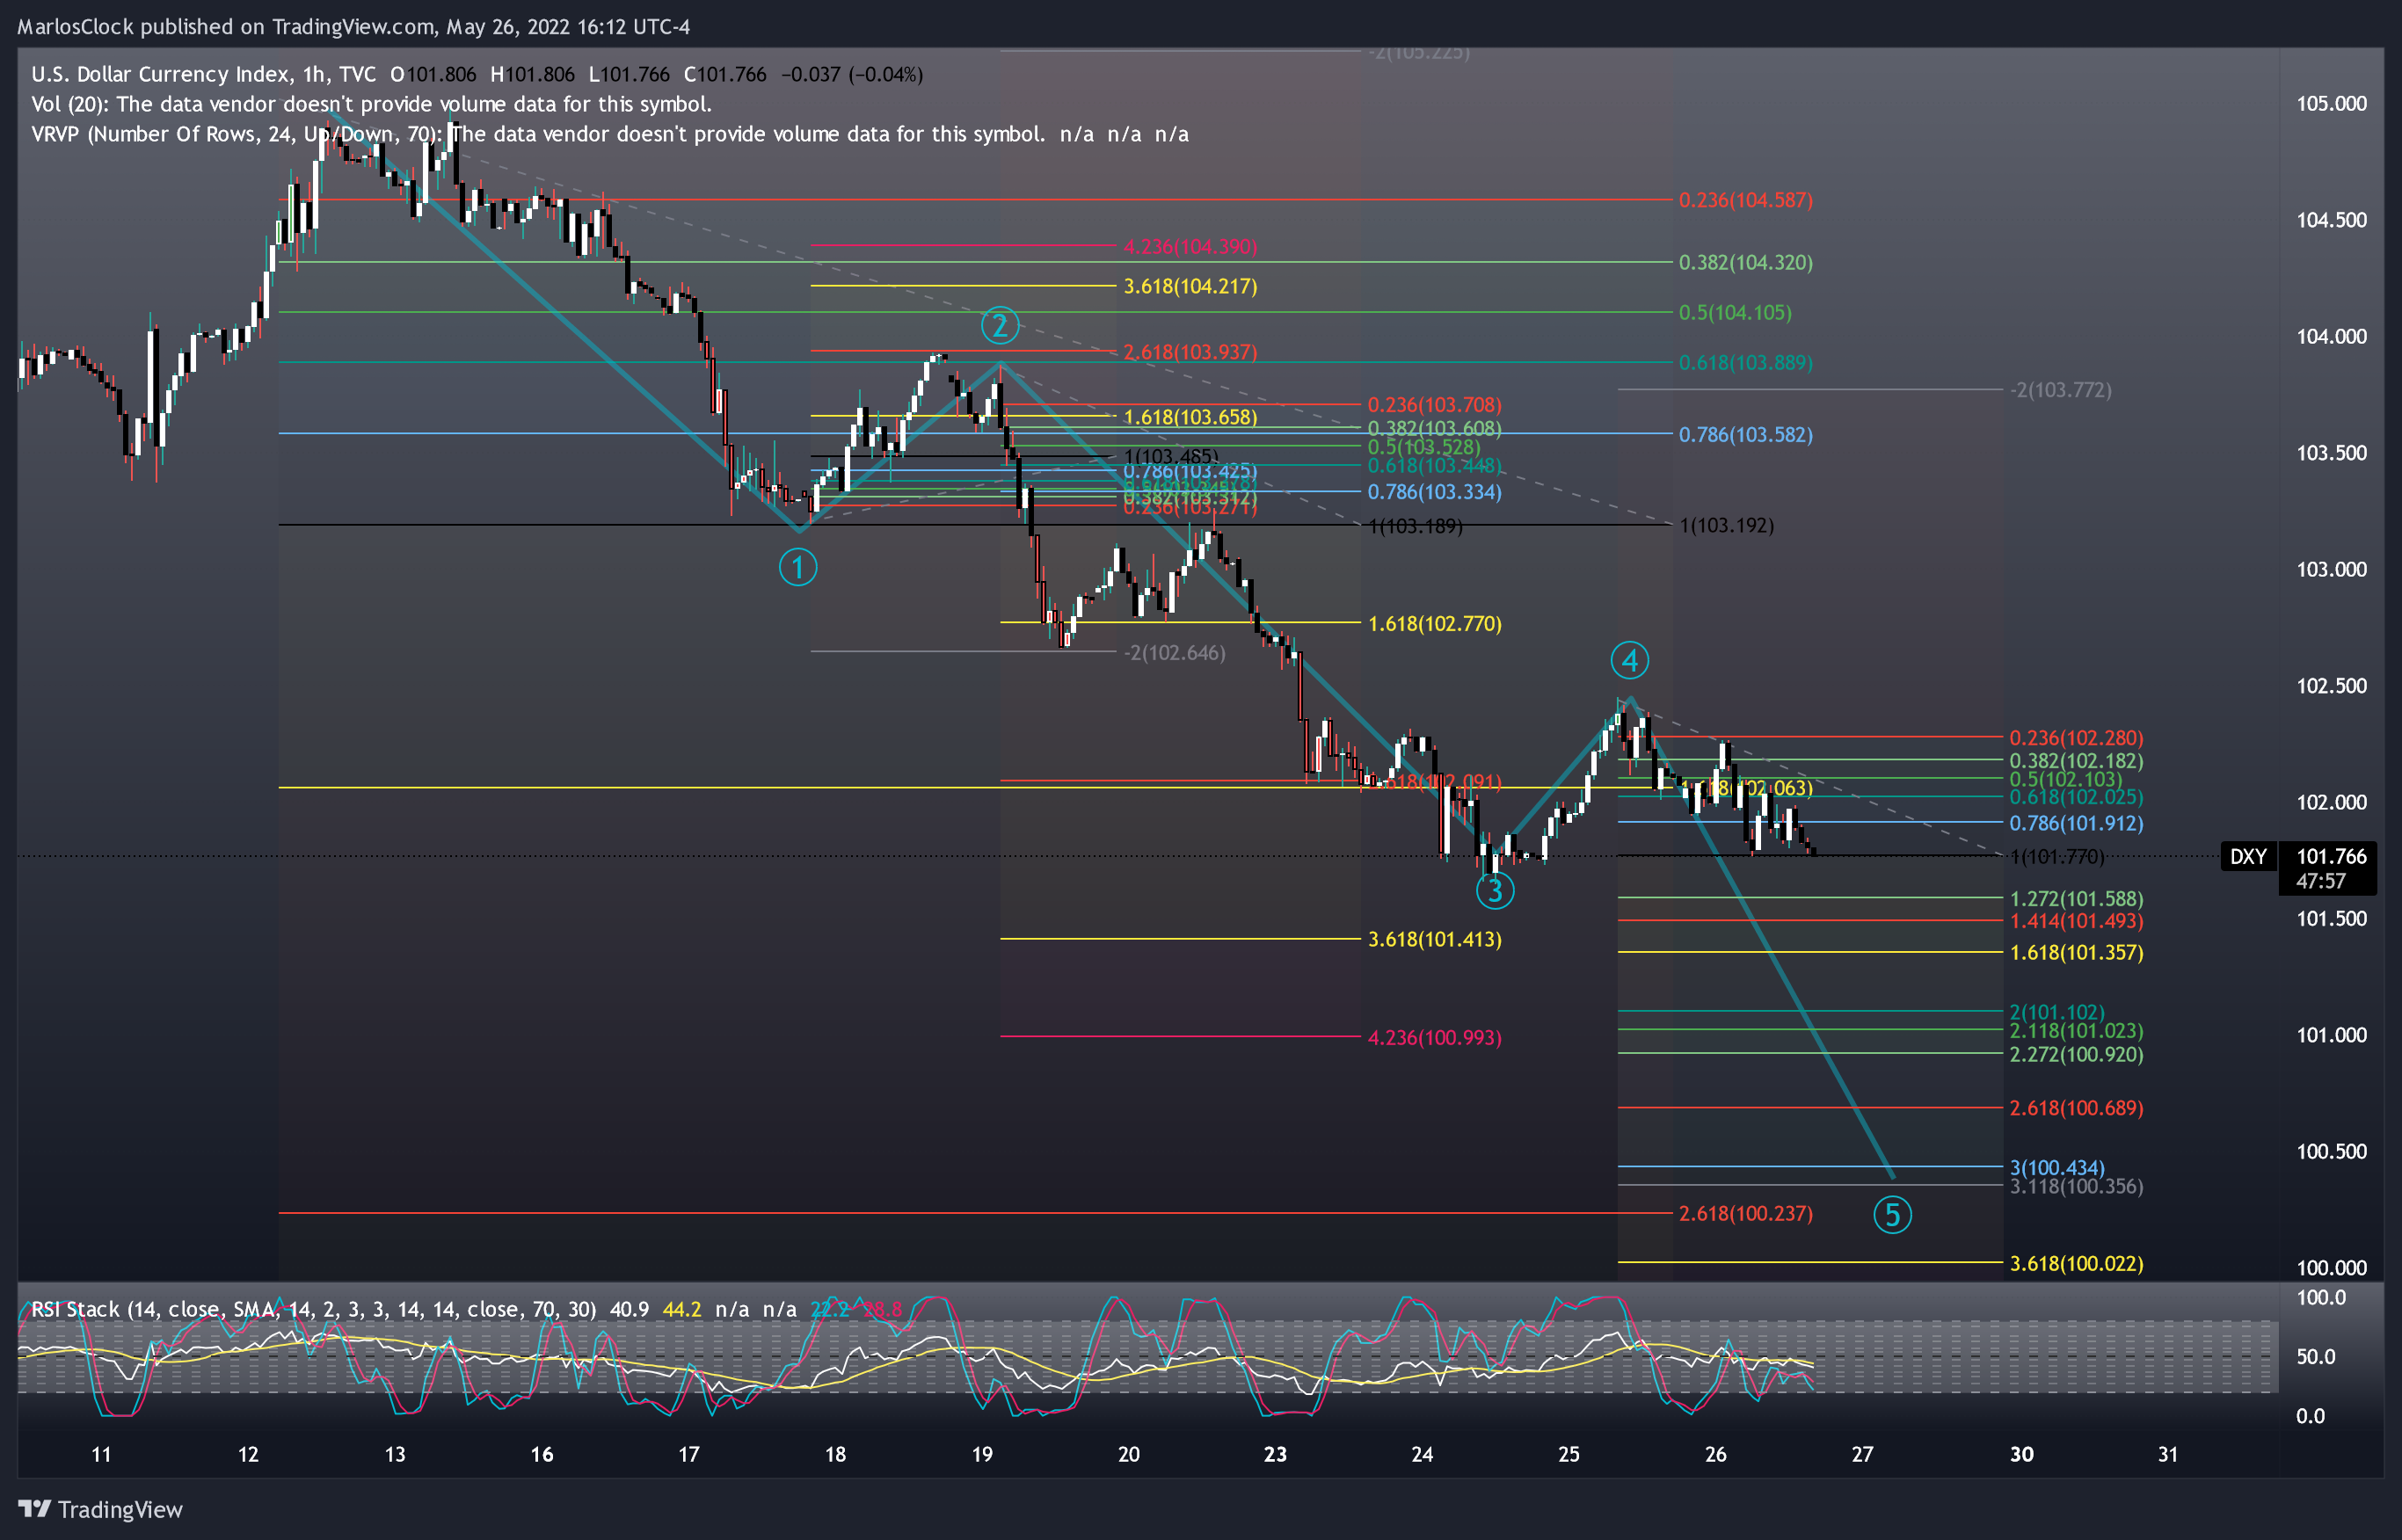Click the 0.382(102.182) Fibonacci label
This screenshot has width=2402, height=1540.
point(2076,760)
